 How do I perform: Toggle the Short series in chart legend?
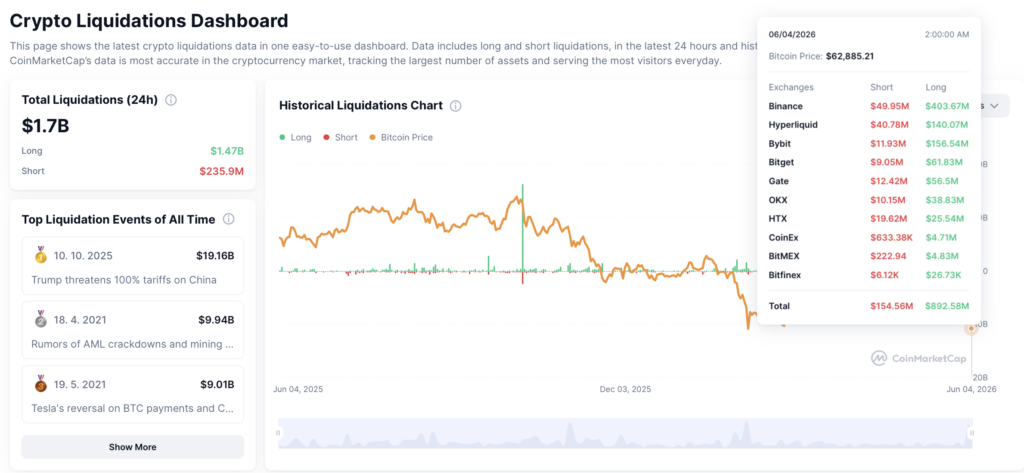click(340, 137)
